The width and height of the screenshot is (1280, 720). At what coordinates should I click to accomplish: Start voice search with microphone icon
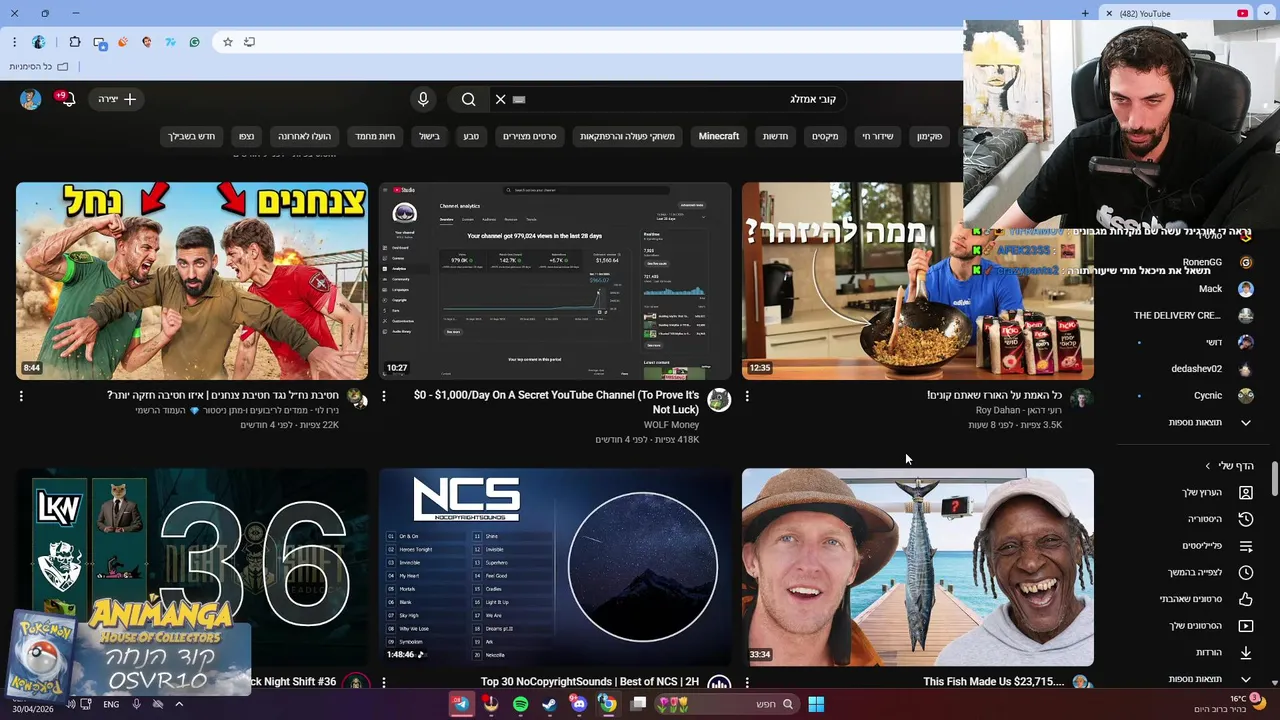423,99
